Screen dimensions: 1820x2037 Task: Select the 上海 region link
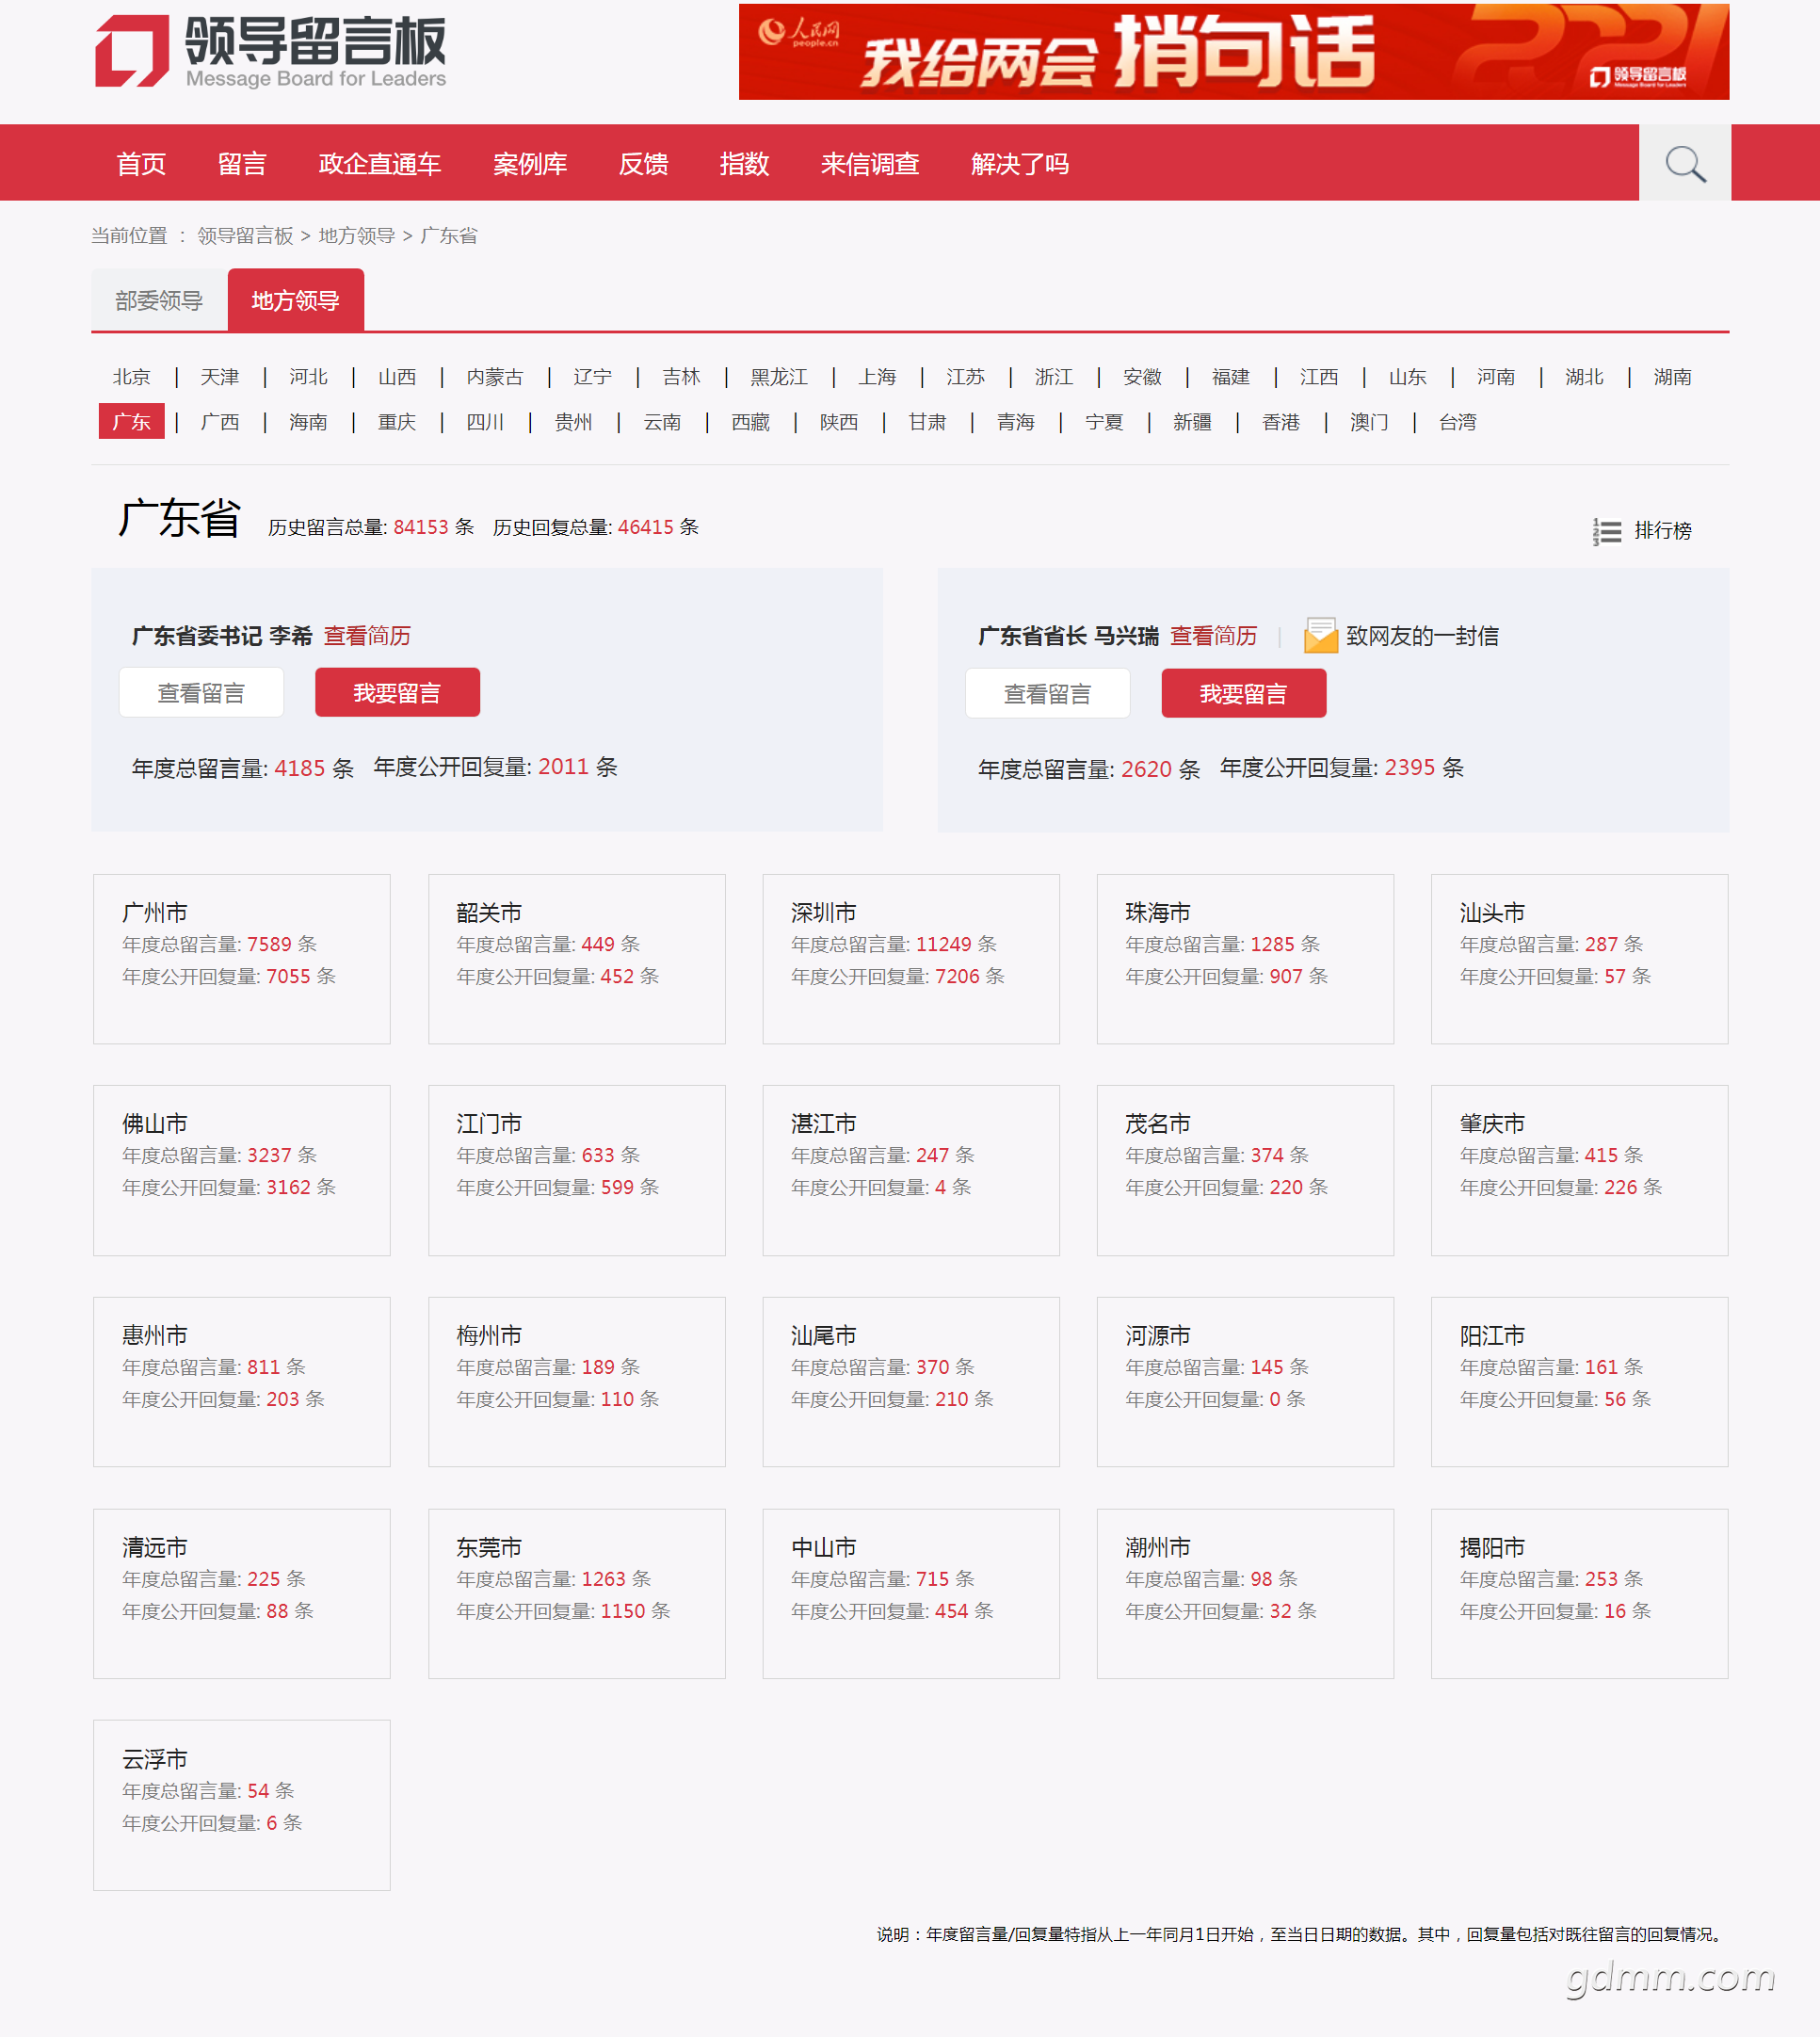pyautogui.click(x=877, y=377)
